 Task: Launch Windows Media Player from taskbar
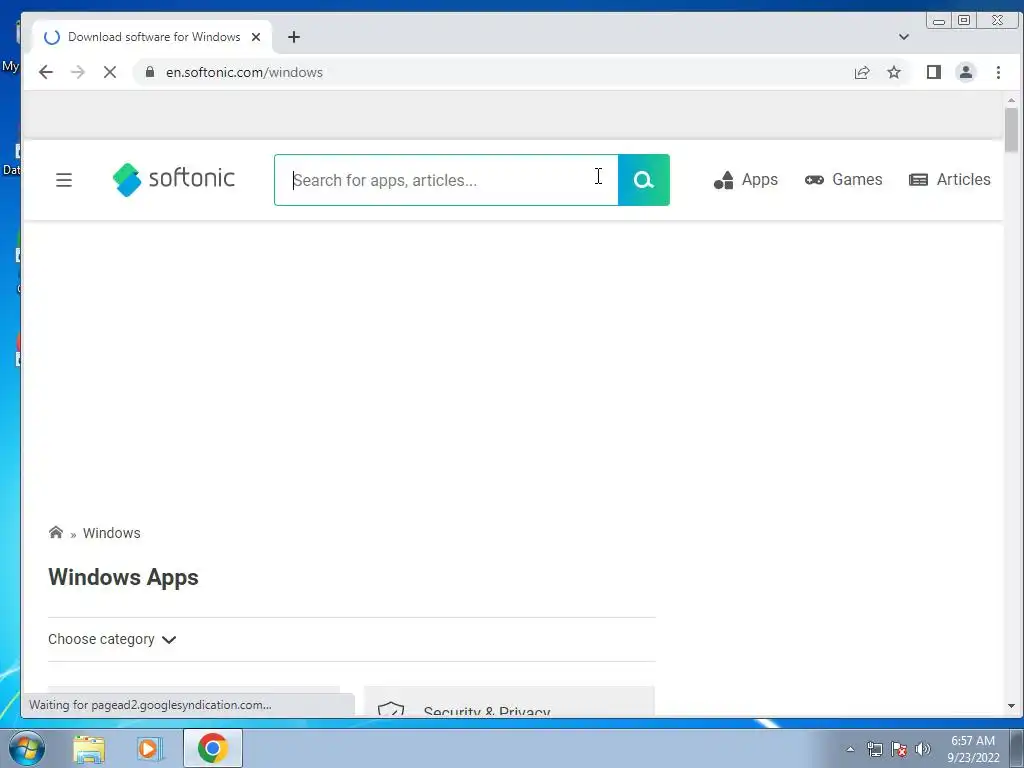click(150, 748)
